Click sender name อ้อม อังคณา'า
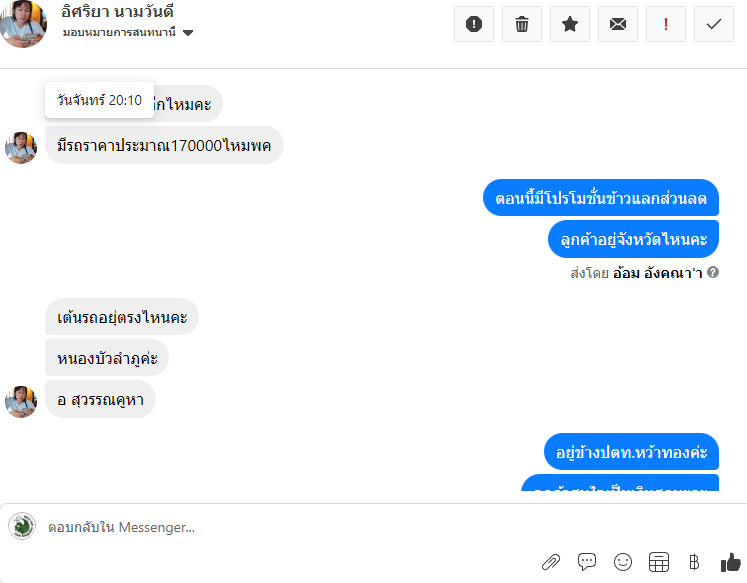This screenshot has width=747, height=583. point(657,273)
